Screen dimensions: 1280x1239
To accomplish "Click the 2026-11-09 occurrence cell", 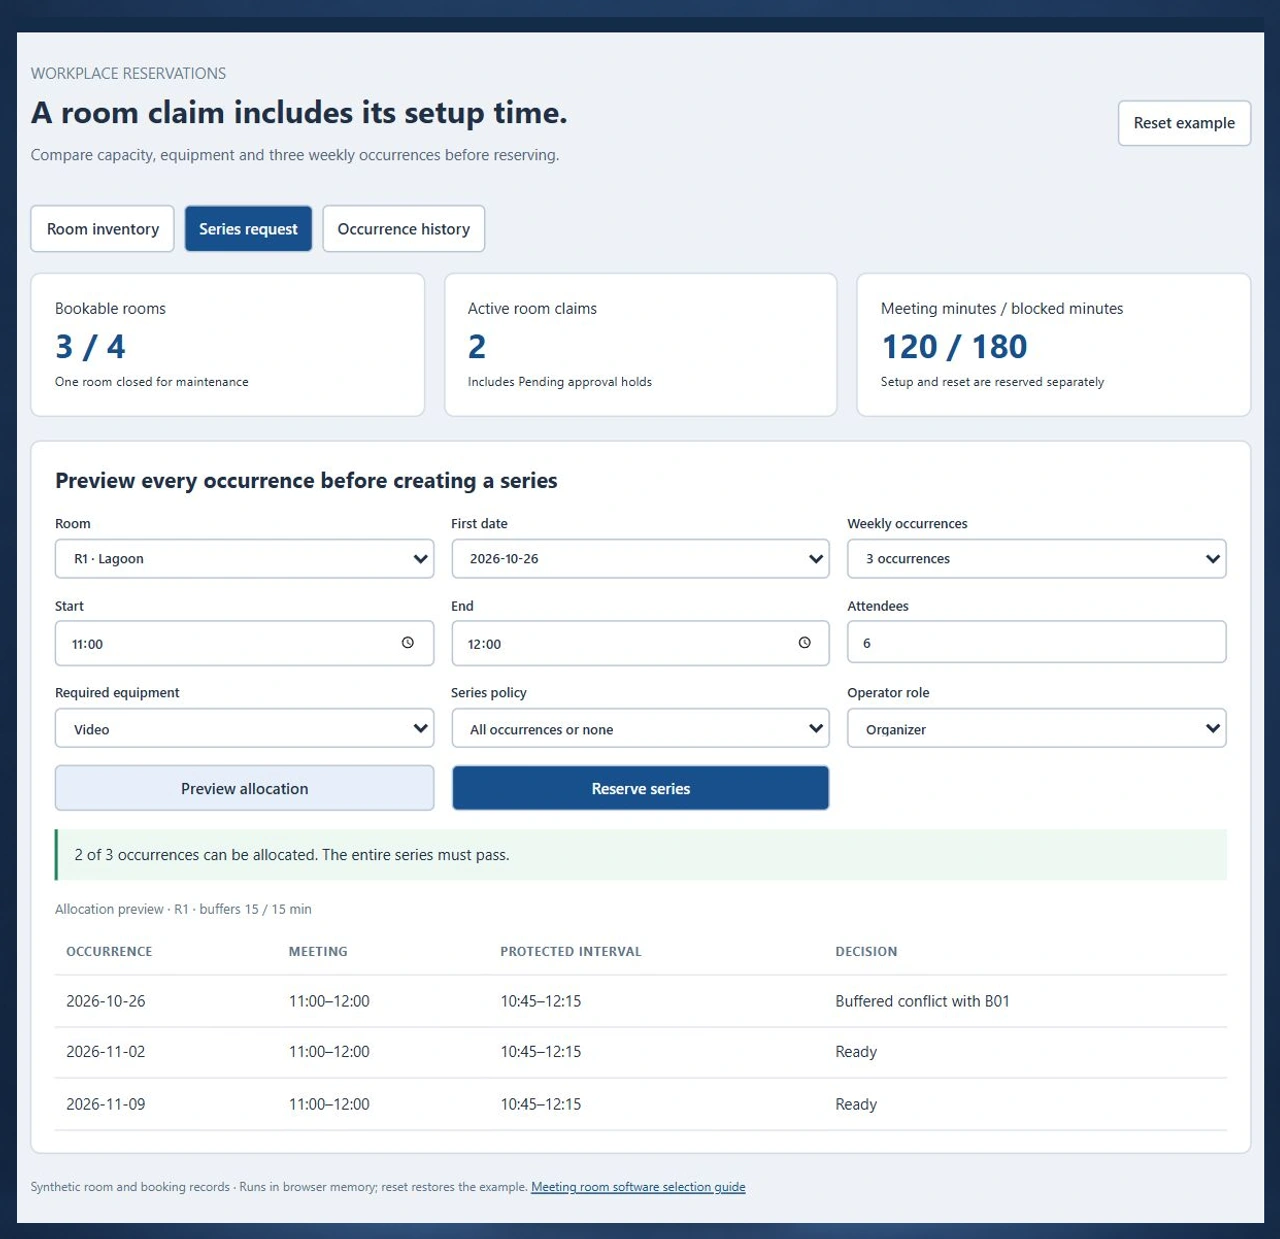I will coord(106,1104).
